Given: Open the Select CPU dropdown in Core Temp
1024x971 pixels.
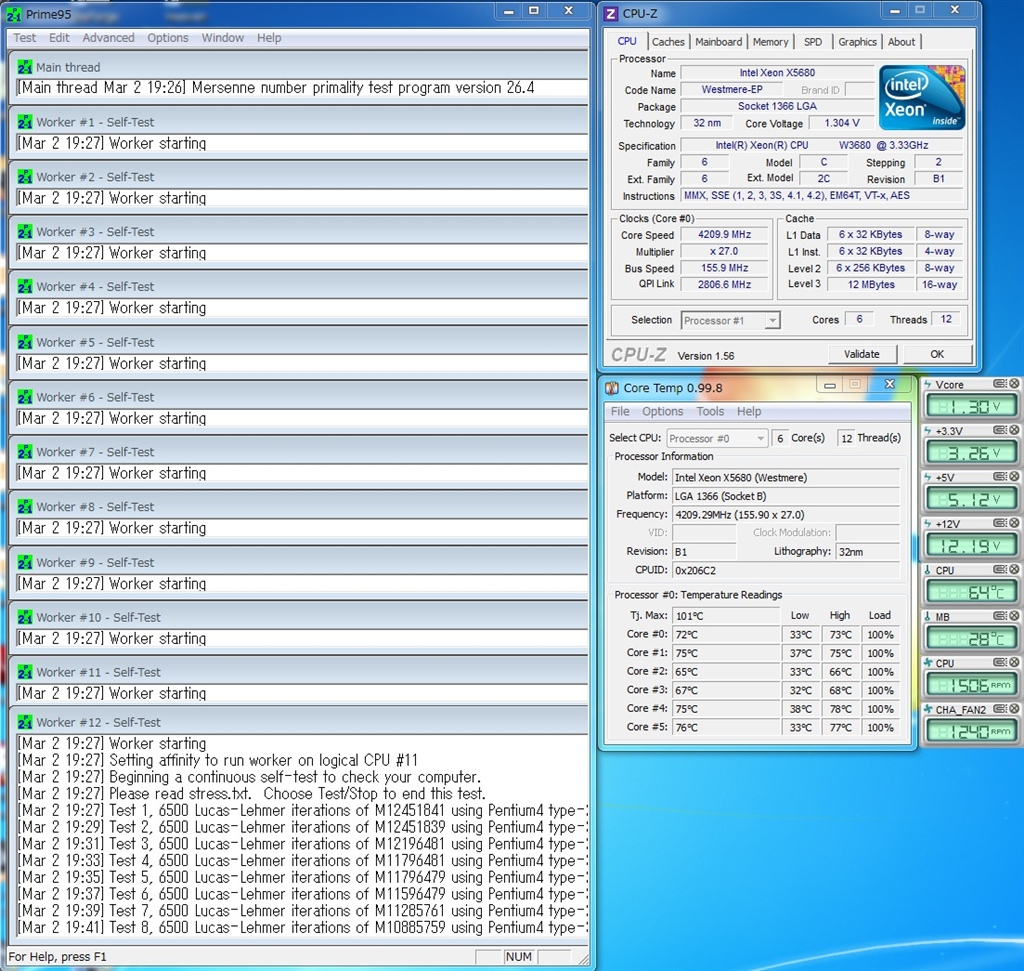Looking at the screenshot, I should (x=760, y=439).
